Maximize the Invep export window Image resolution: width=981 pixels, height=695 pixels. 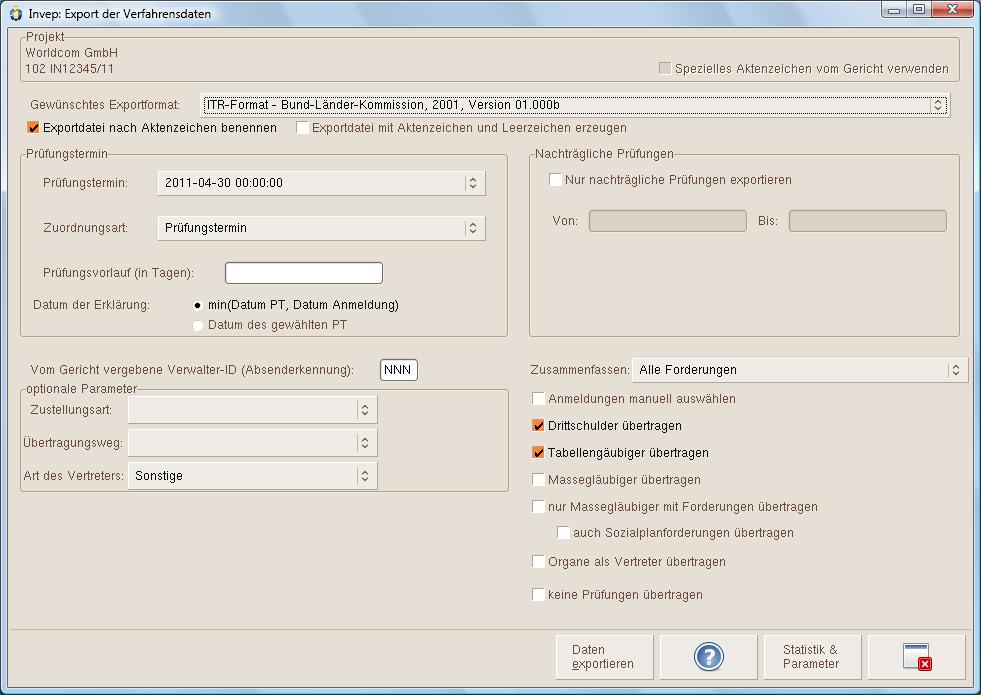[918, 9]
